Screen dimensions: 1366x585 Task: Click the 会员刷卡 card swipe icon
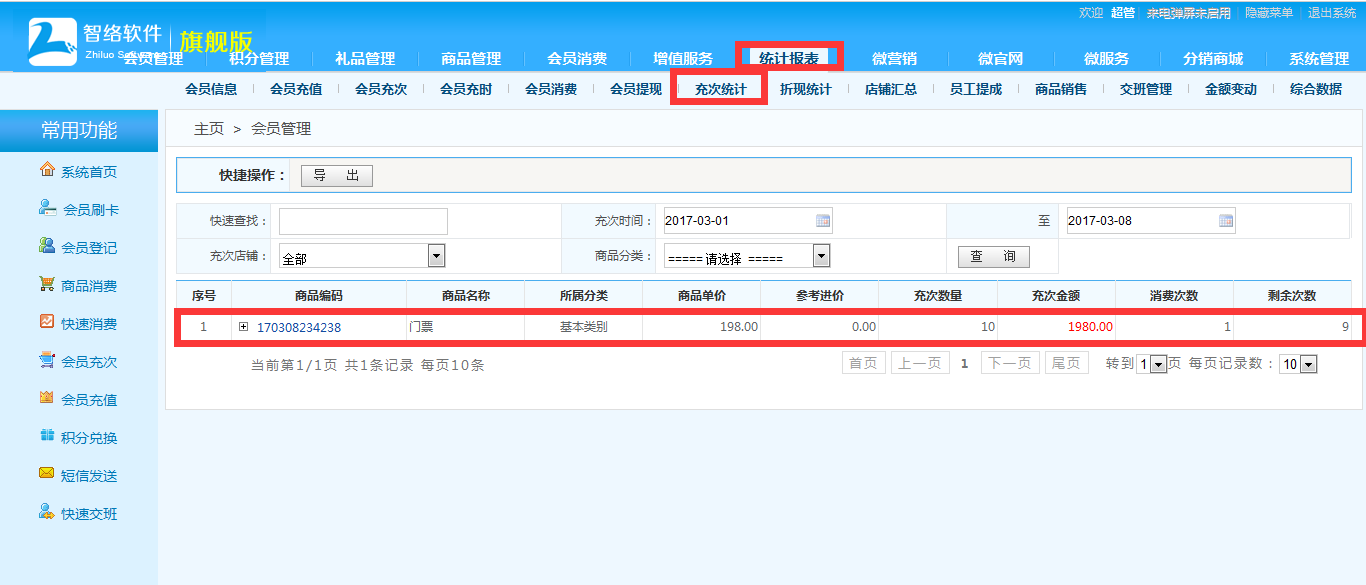point(47,209)
